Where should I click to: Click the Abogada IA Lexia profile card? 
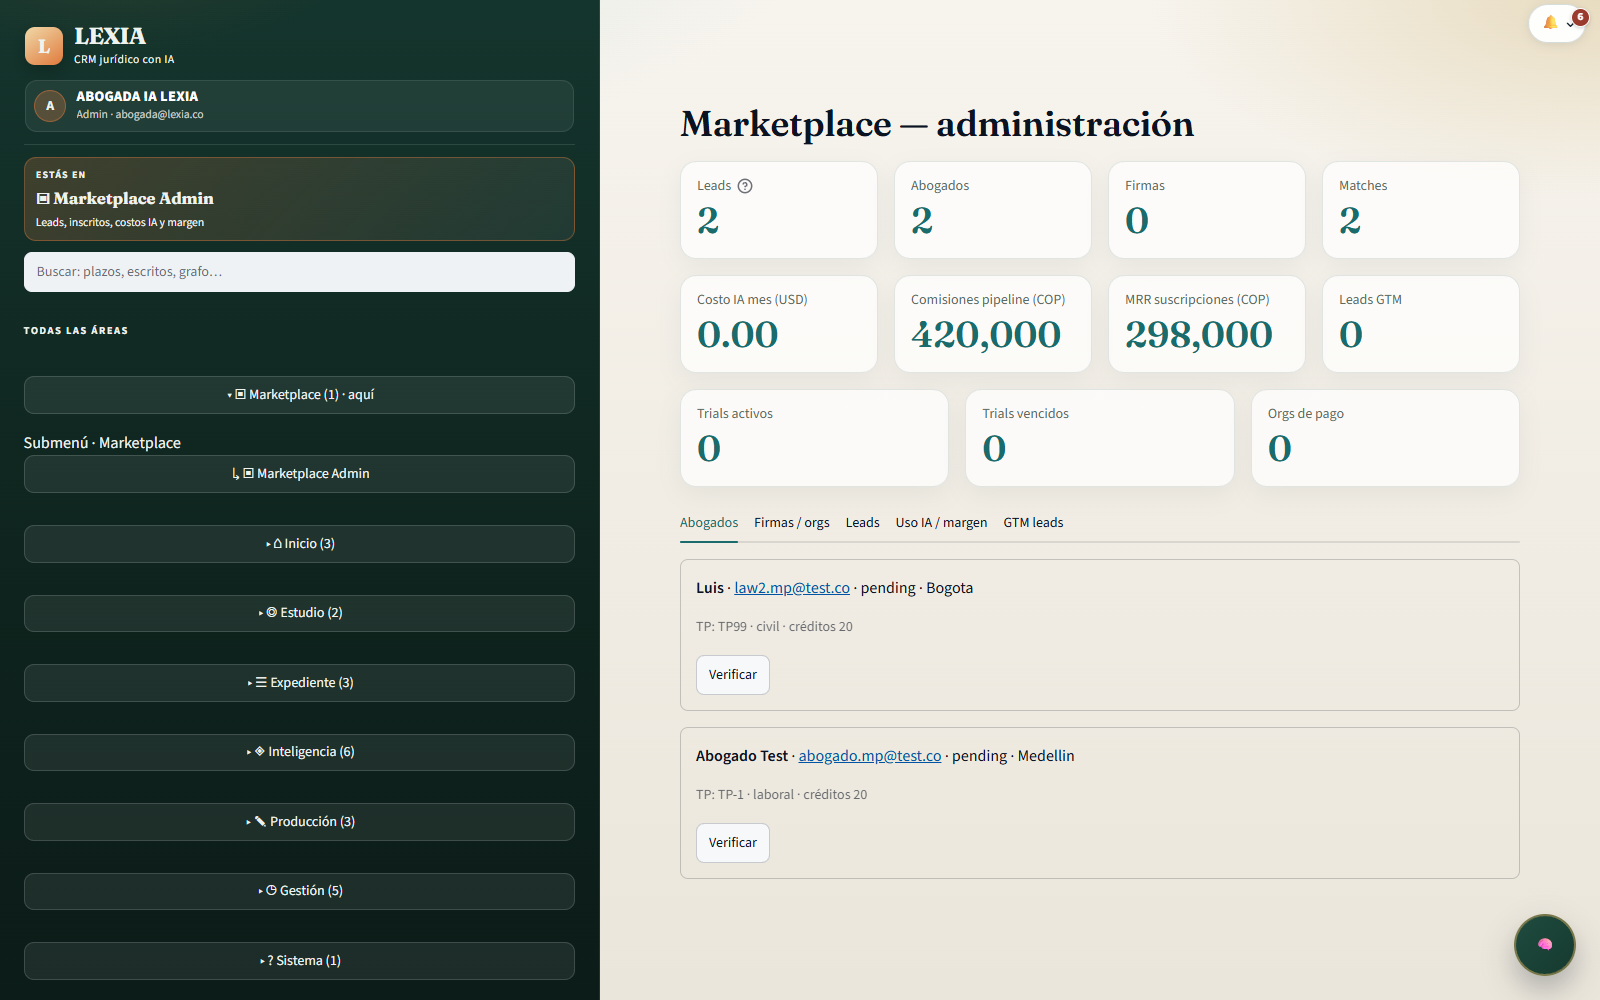coord(299,106)
